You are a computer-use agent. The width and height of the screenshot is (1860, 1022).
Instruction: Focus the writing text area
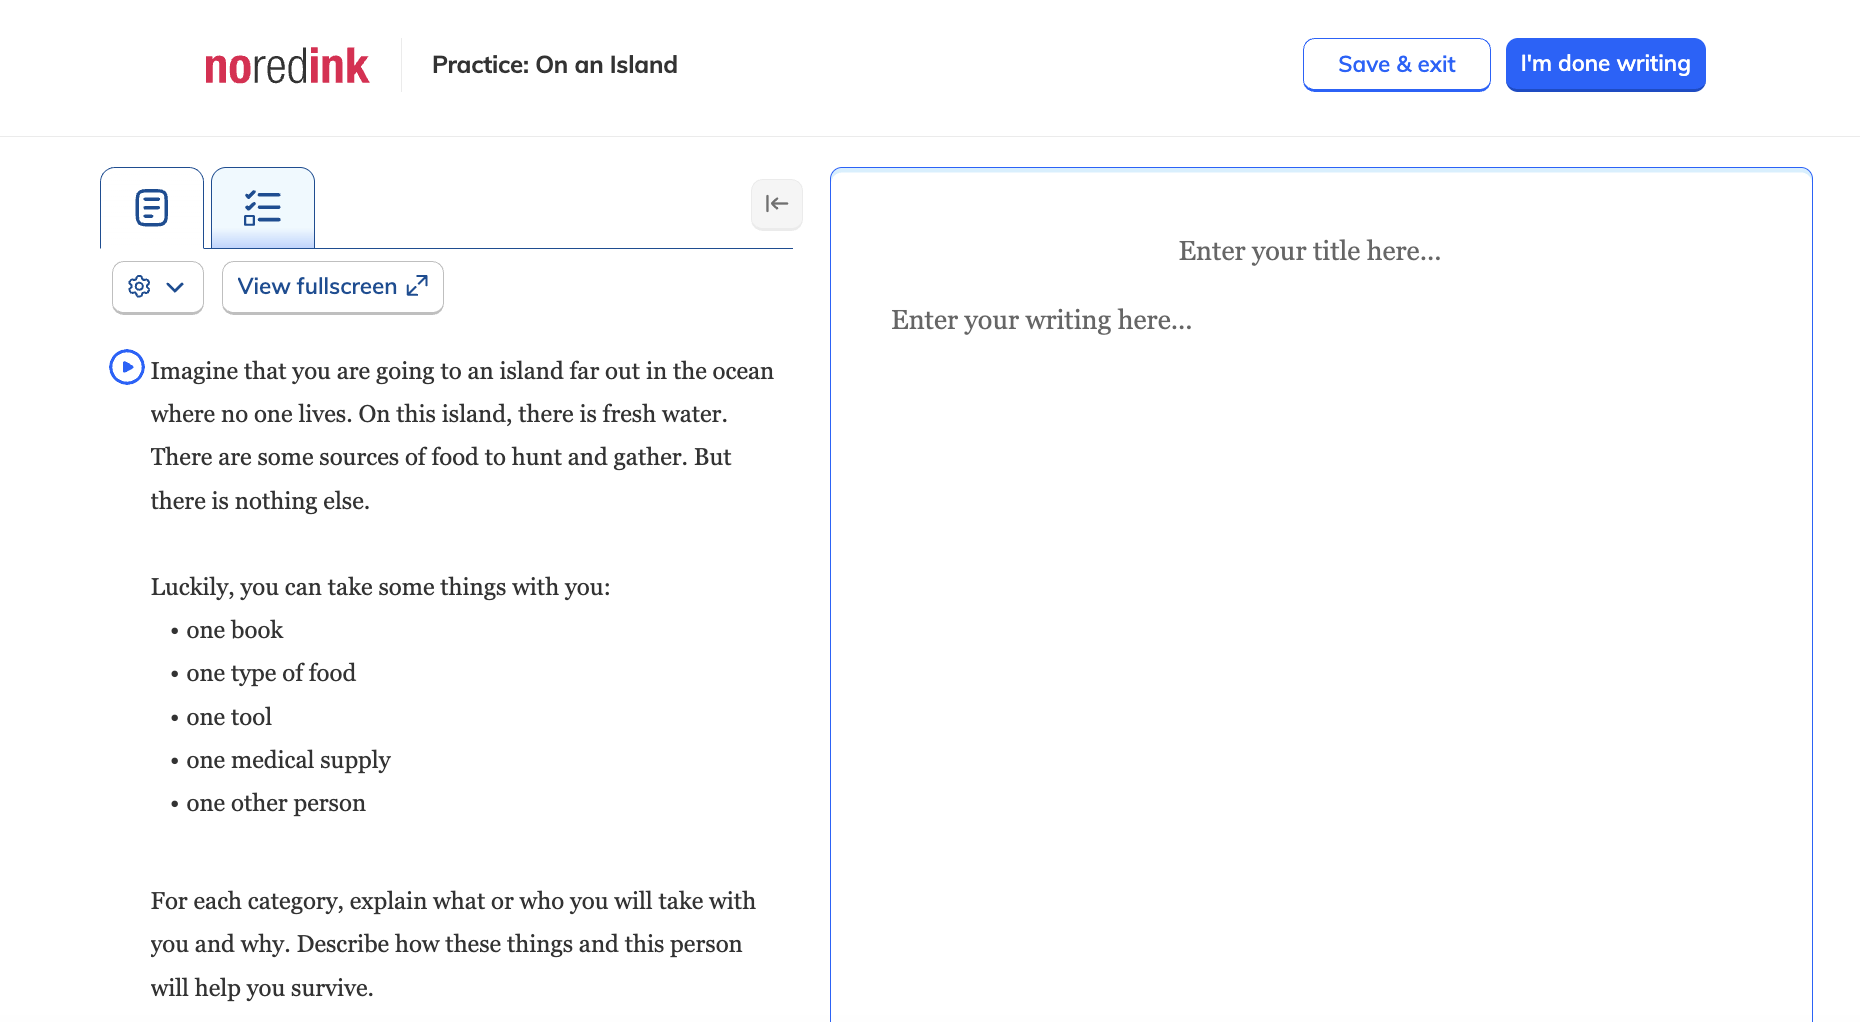pyautogui.click(x=1042, y=320)
